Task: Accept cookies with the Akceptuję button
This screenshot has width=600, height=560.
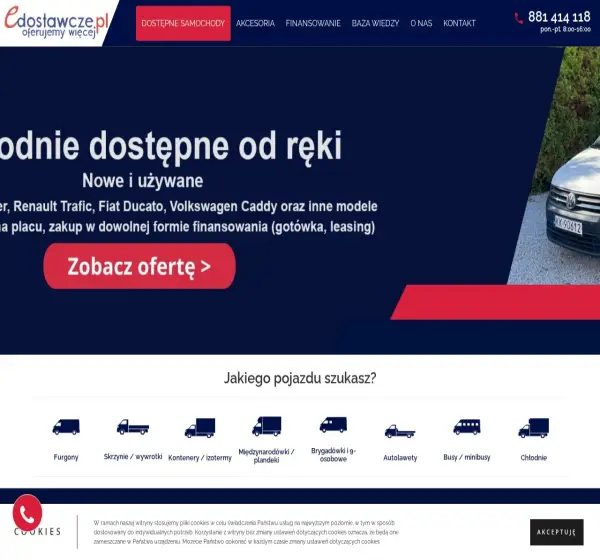Action: [556, 532]
